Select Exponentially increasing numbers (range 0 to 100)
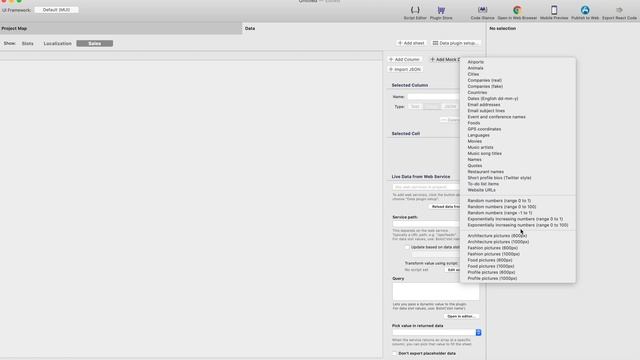The height and width of the screenshot is (360, 640). (x=518, y=225)
